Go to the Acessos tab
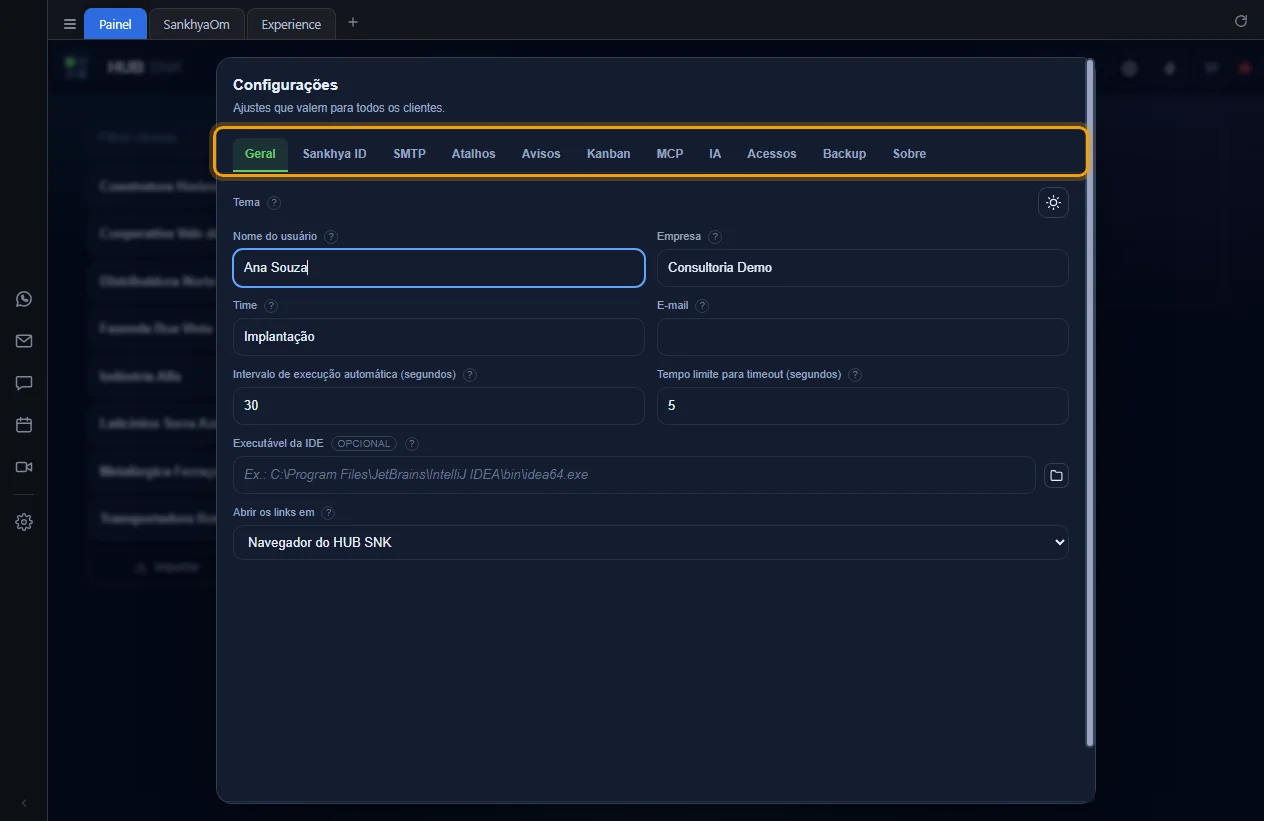 (772, 154)
